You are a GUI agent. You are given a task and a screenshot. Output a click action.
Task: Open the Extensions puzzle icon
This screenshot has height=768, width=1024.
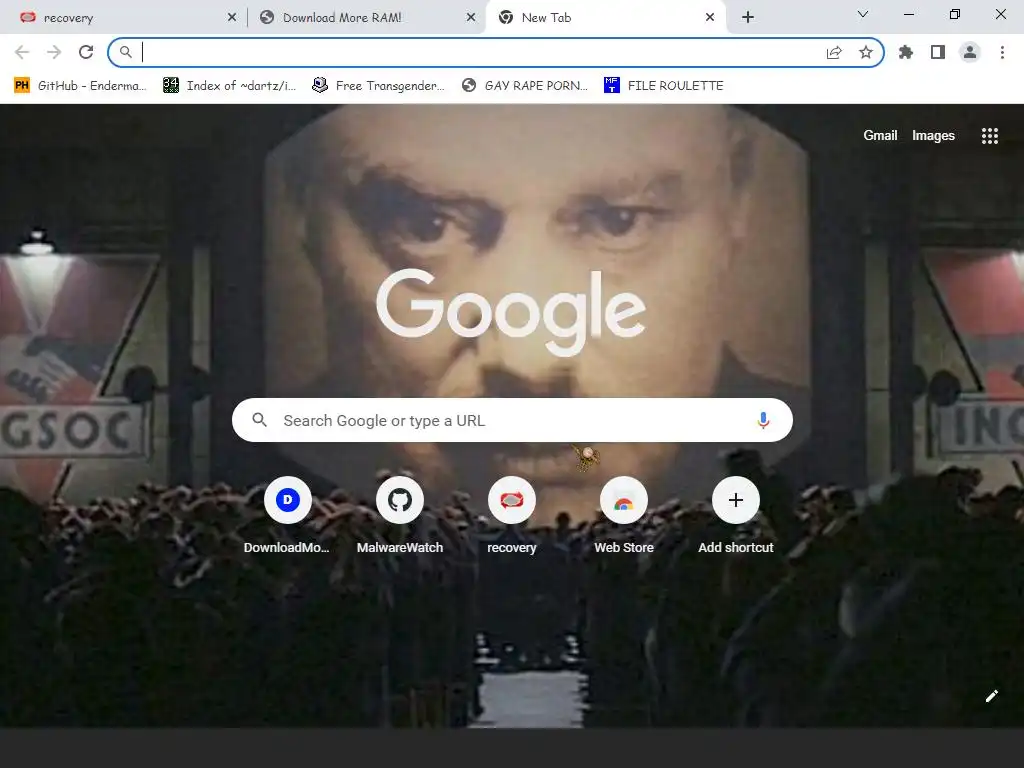[x=906, y=52]
